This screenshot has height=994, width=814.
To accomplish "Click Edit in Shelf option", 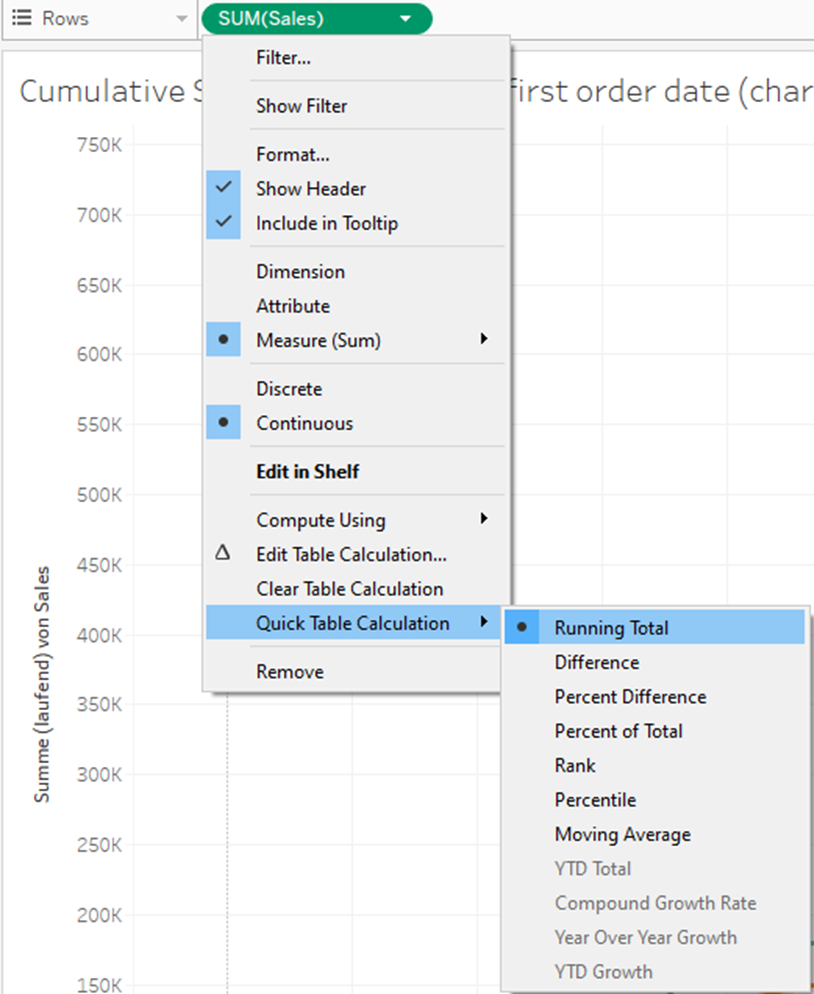I will pyautogui.click(x=307, y=471).
